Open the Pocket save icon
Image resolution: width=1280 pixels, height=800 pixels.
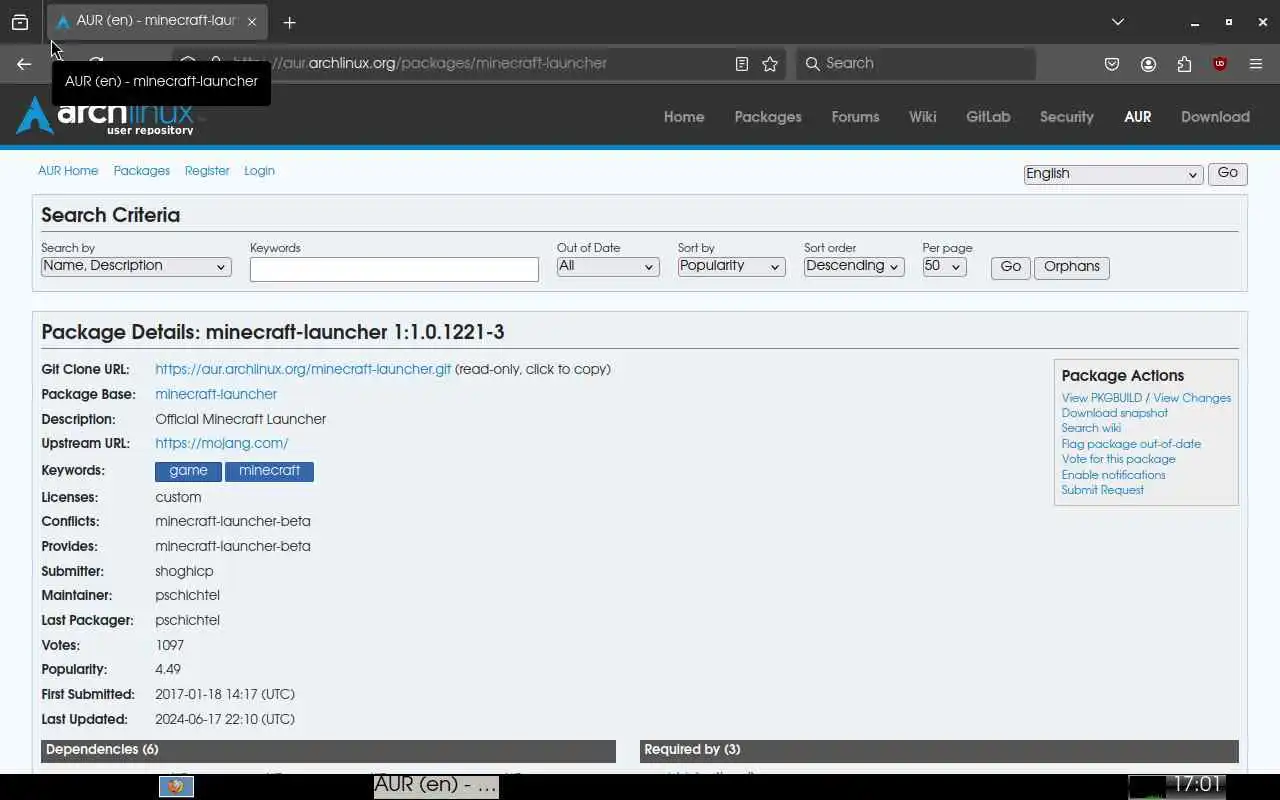coord(1112,64)
